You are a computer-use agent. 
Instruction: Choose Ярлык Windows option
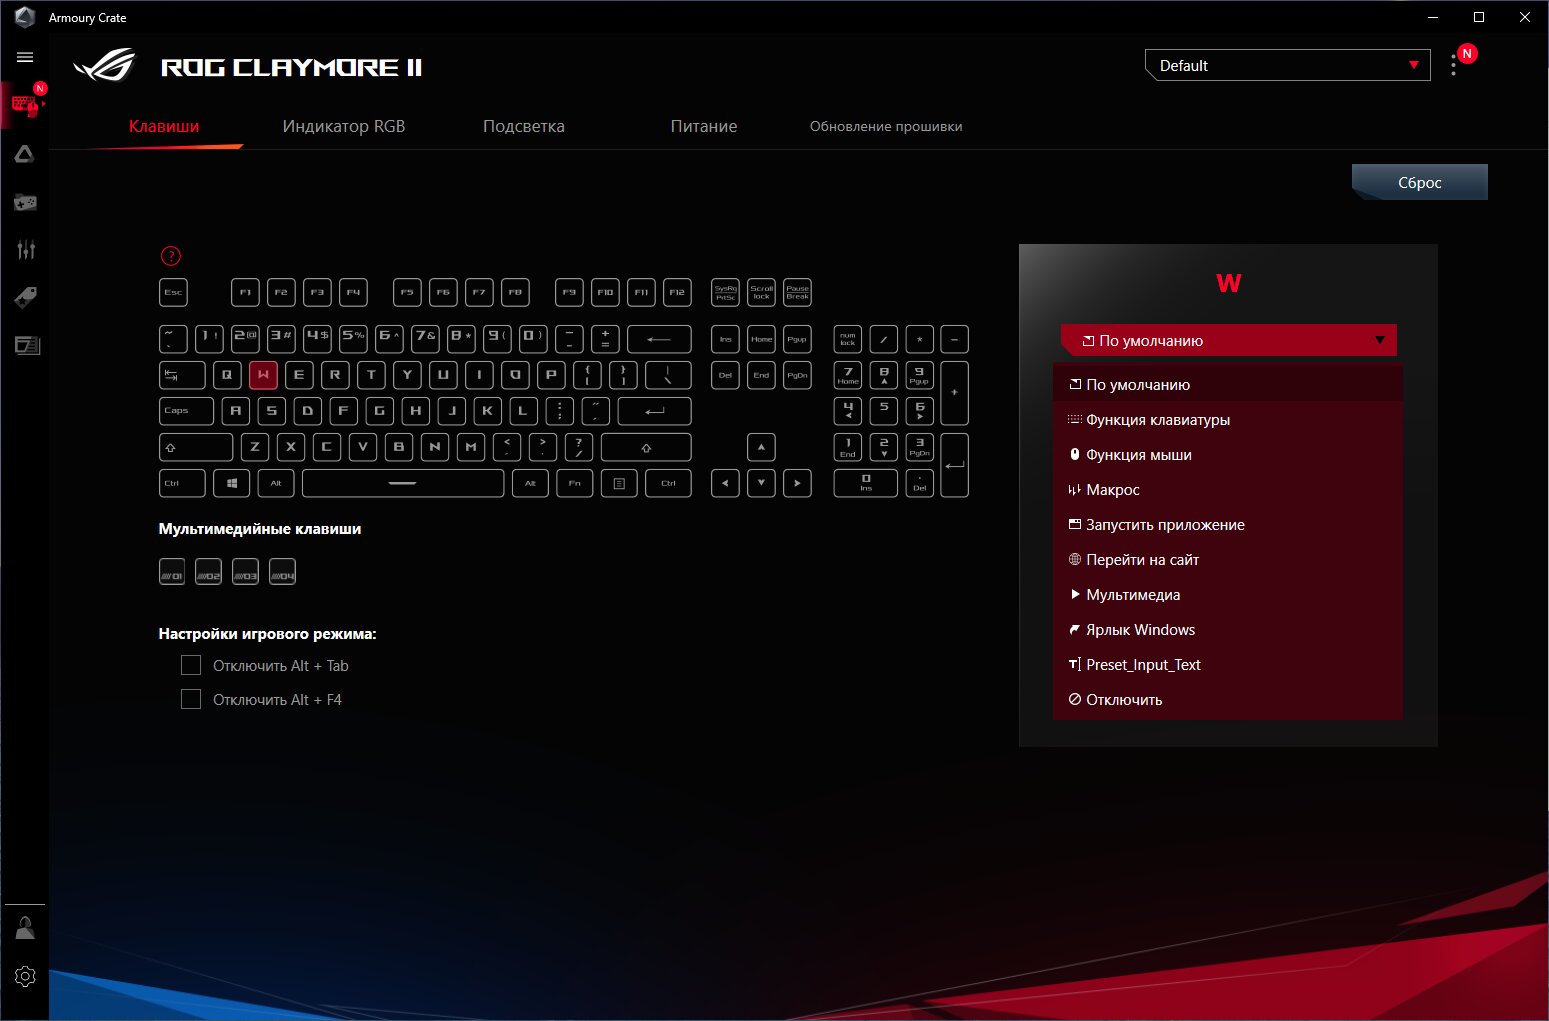[1228, 629]
